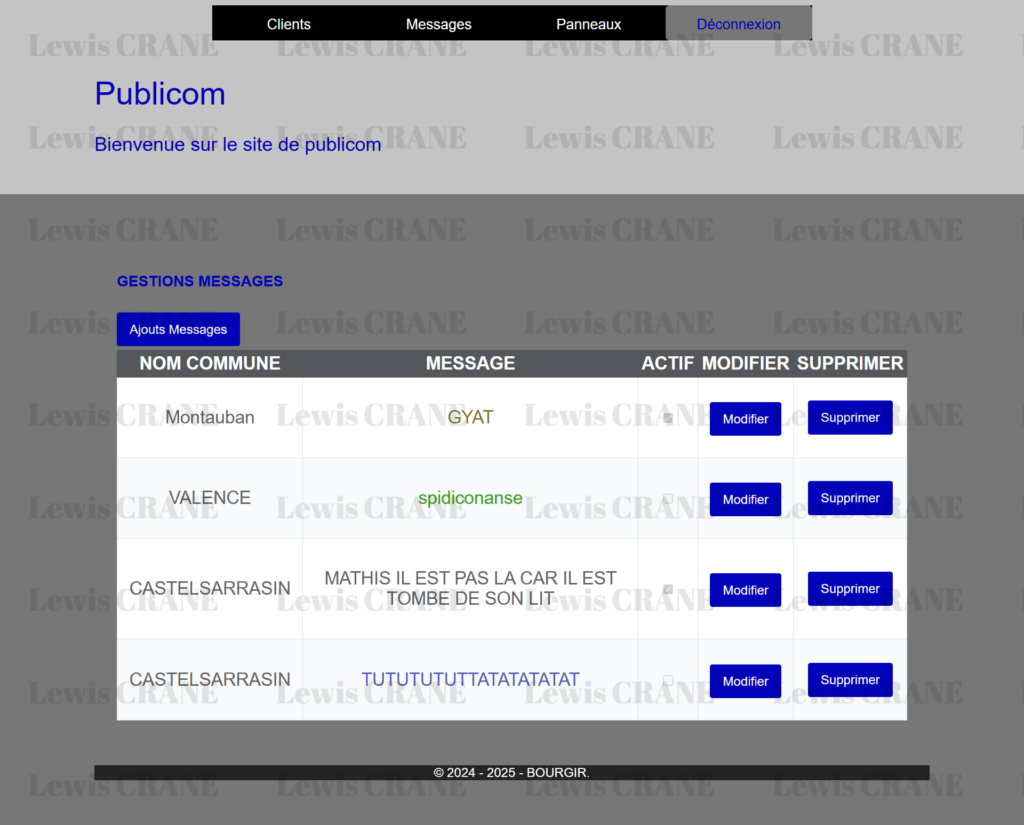Click the 2024 - 2025 BOURGIR footer text
This screenshot has width=1024, height=825.
click(x=511, y=773)
